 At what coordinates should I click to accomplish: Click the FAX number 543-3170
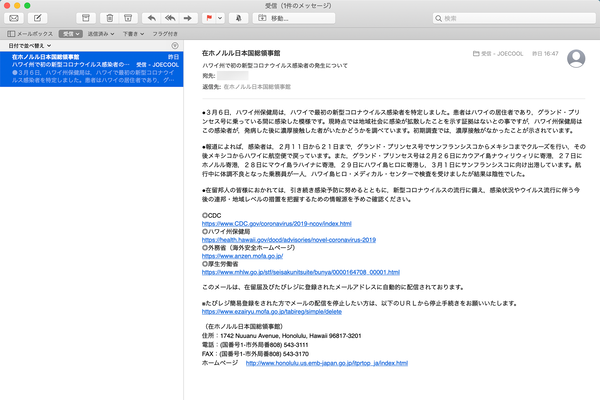[296, 354]
